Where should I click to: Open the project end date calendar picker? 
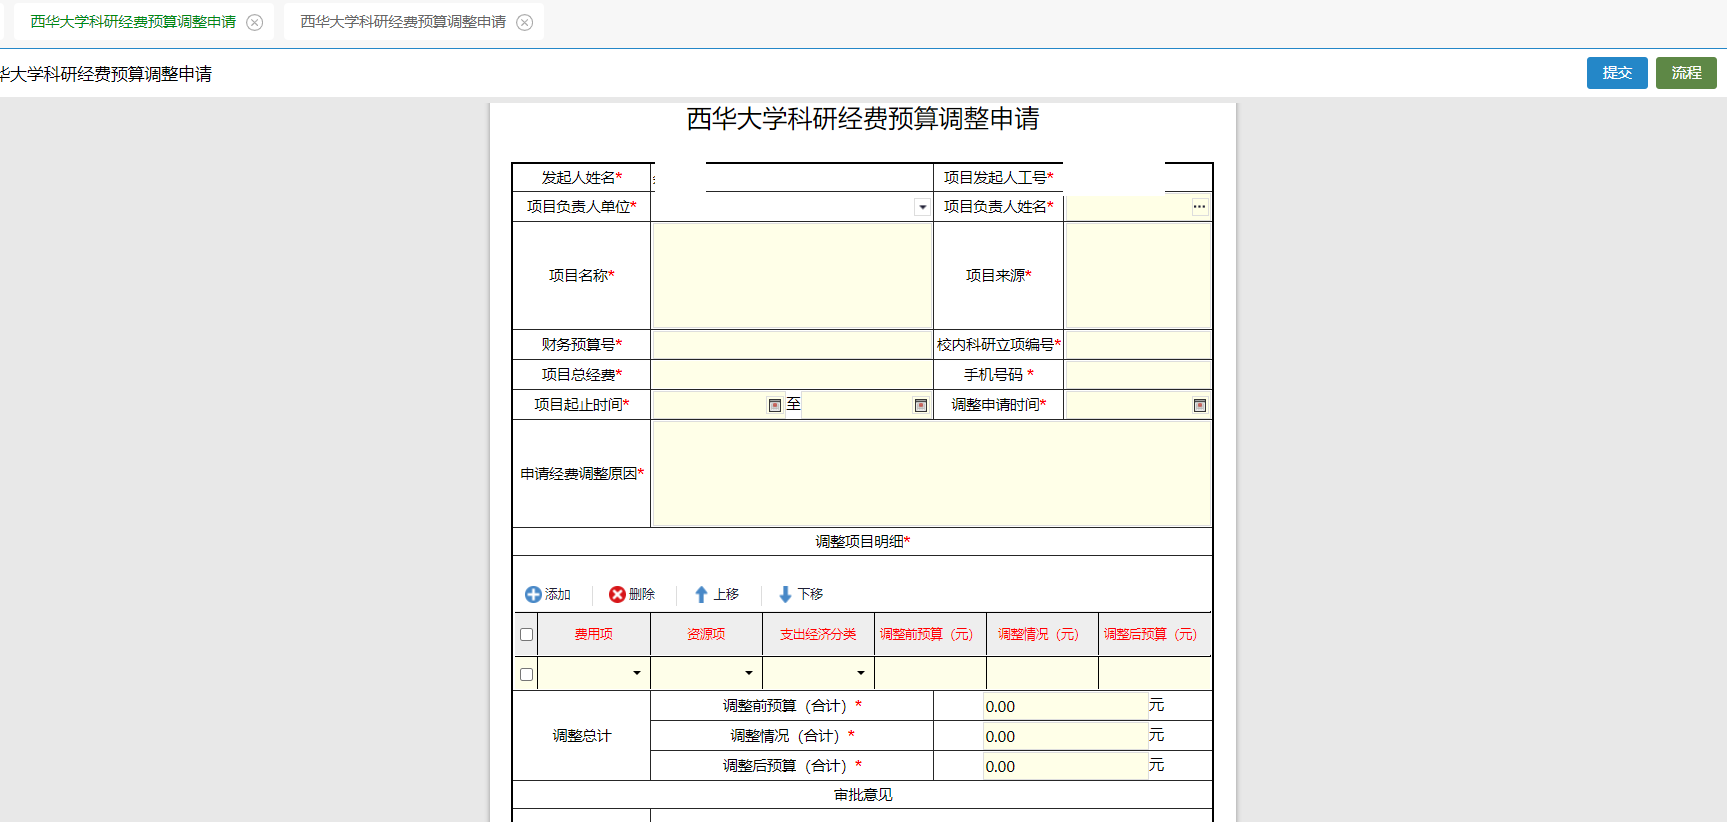[921, 405]
